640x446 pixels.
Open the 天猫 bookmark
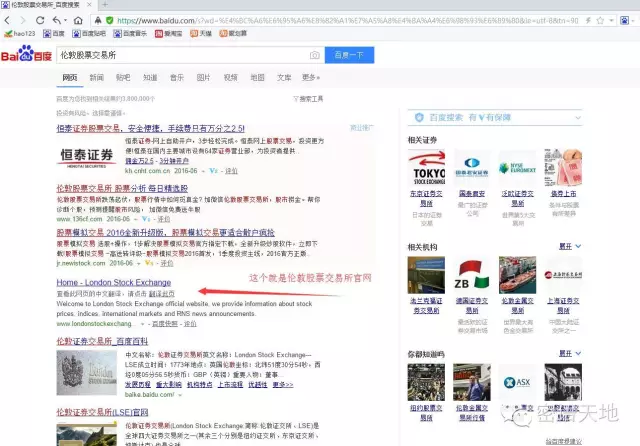201,33
